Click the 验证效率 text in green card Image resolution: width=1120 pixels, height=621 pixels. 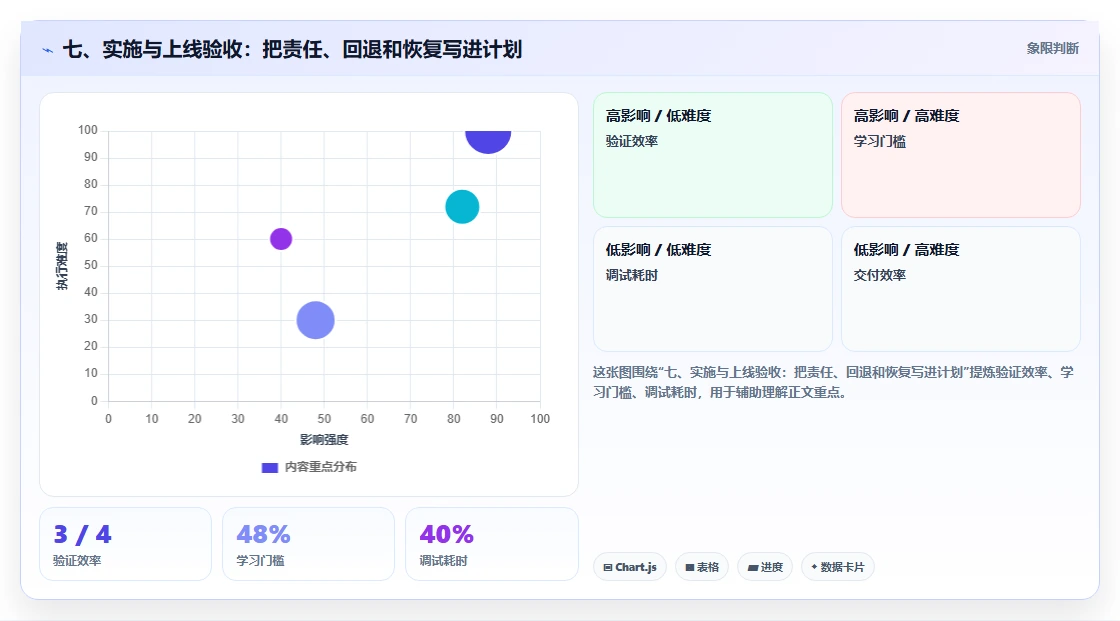[631, 141]
